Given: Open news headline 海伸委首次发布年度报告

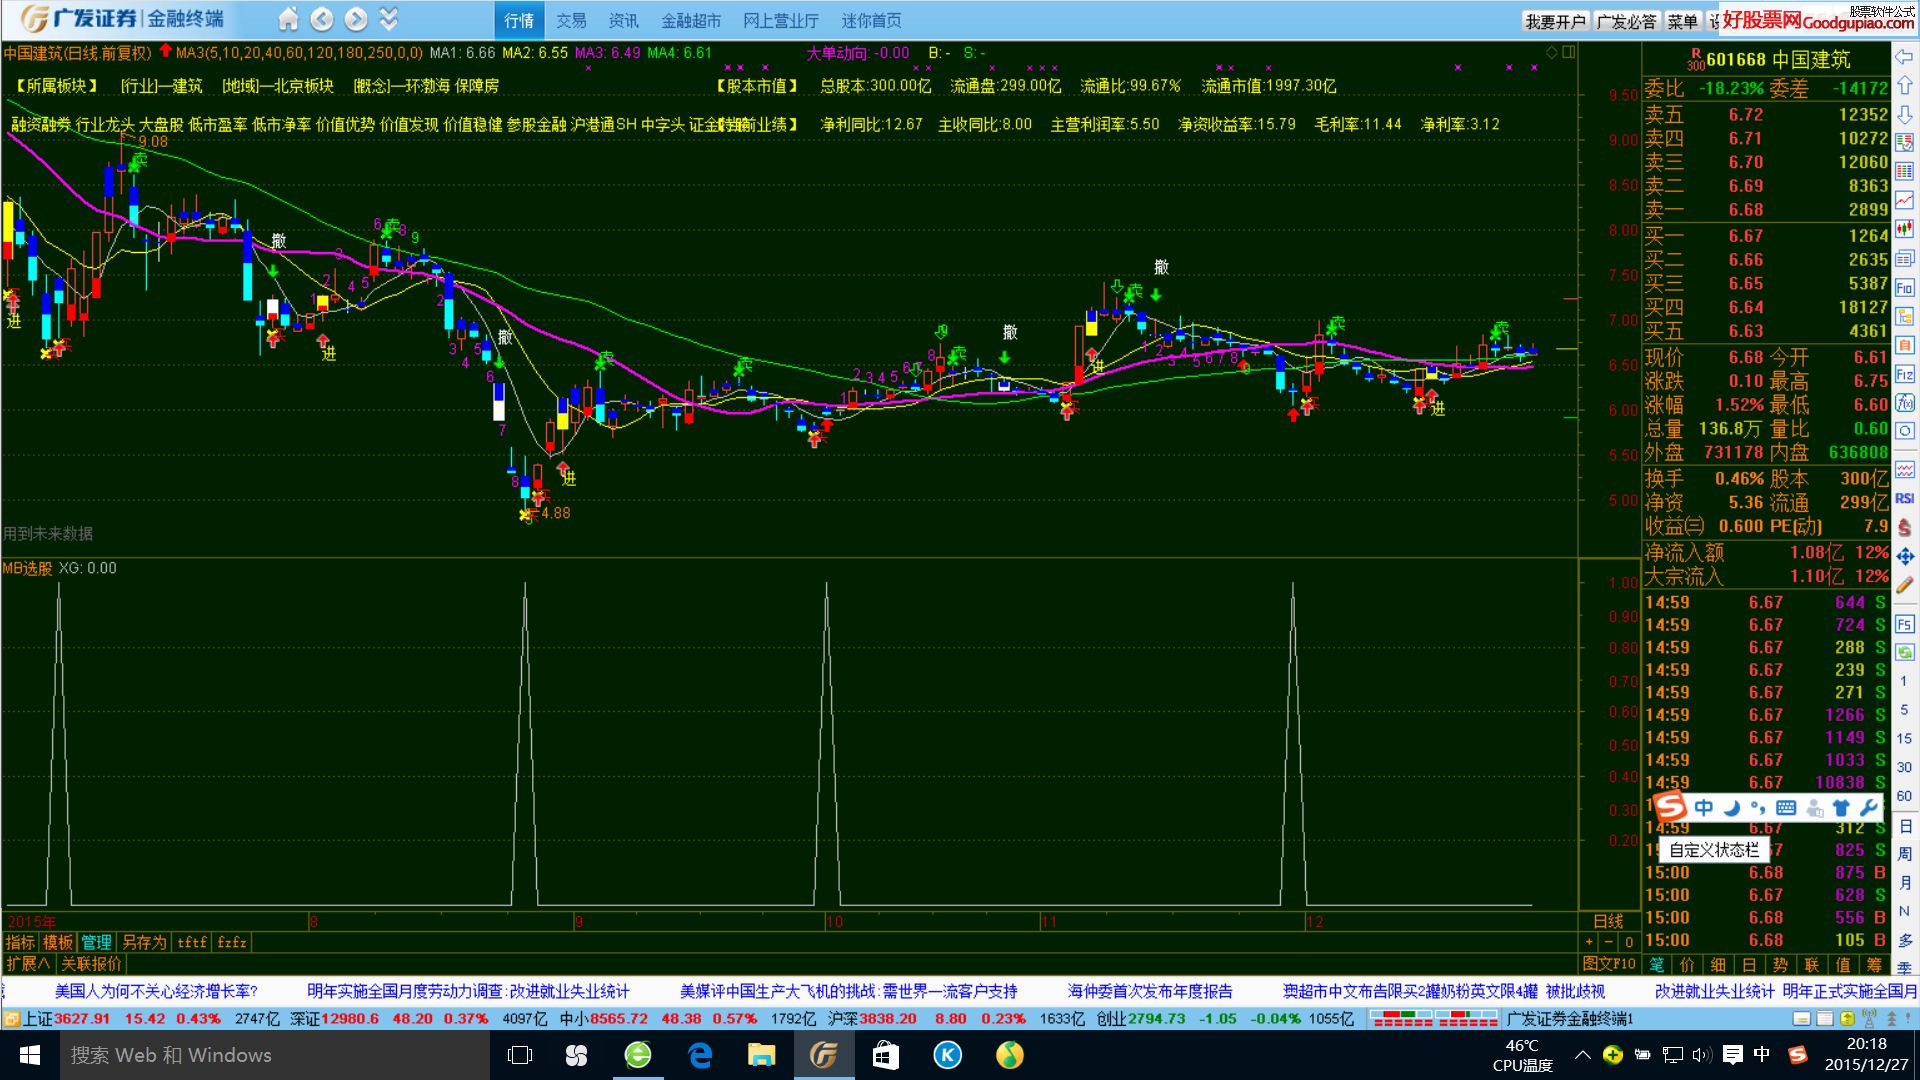Looking at the screenshot, I should (1150, 991).
